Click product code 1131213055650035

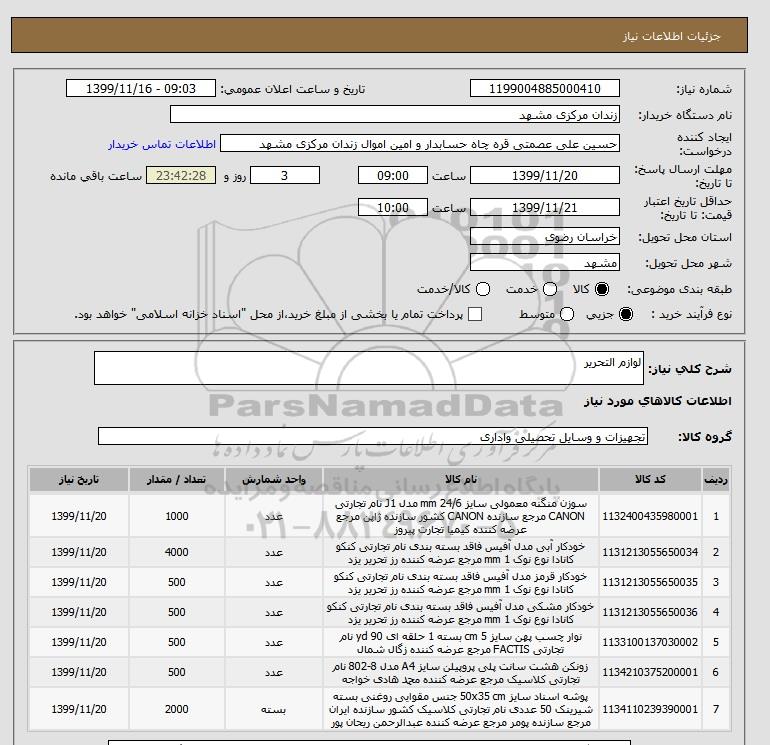(650, 582)
